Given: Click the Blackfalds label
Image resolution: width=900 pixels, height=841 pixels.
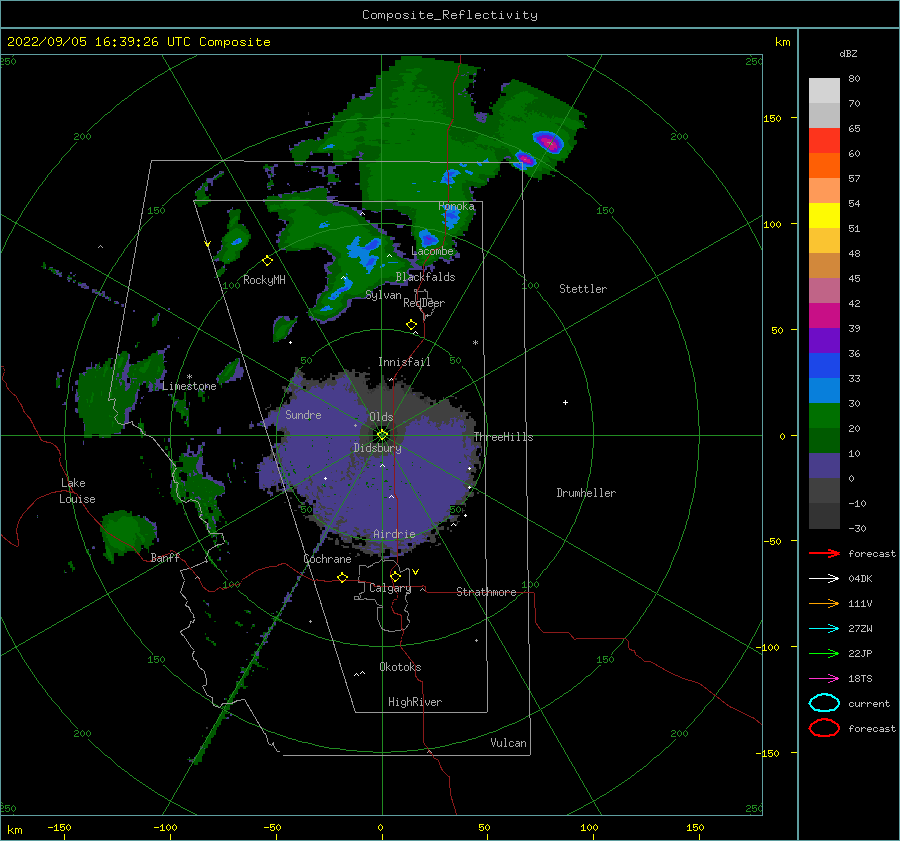Looking at the screenshot, I should point(425,277).
